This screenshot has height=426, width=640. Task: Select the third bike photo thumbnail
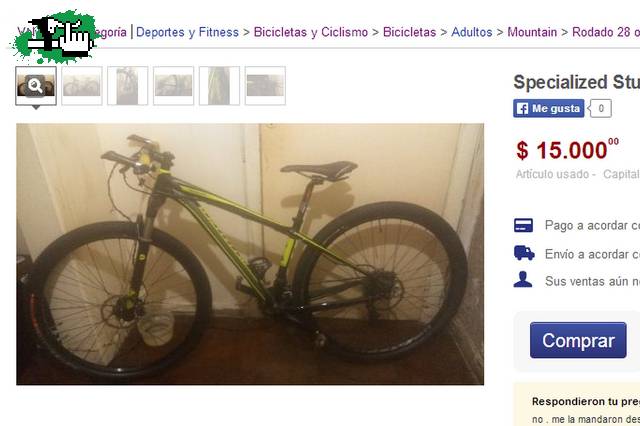pos(127,86)
